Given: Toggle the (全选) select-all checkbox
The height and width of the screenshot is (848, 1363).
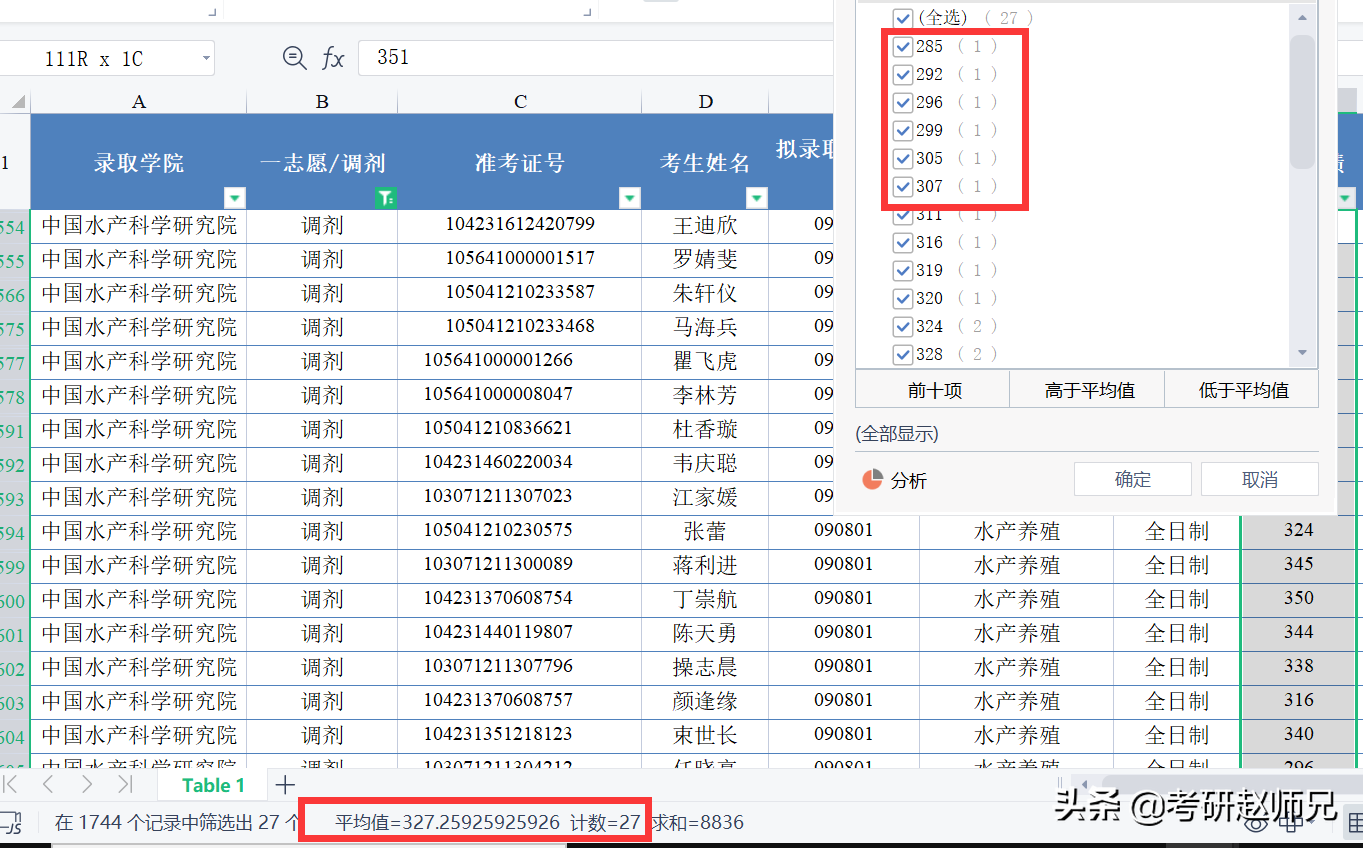Looking at the screenshot, I should [x=903, y=17].
